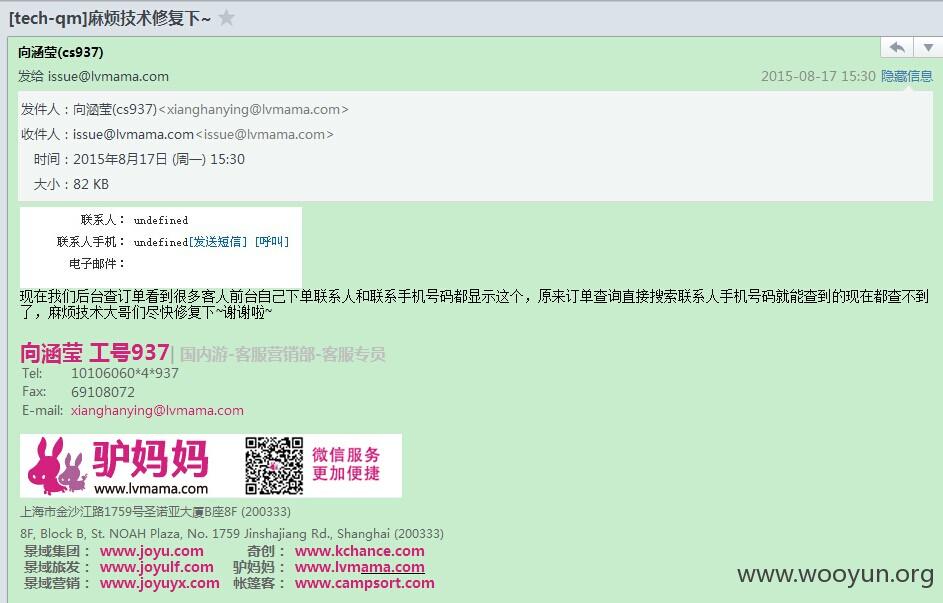Click Fax number 69108072
This screenshot has width=943, height=603.
pyautogui.click(x=103, y=393)
